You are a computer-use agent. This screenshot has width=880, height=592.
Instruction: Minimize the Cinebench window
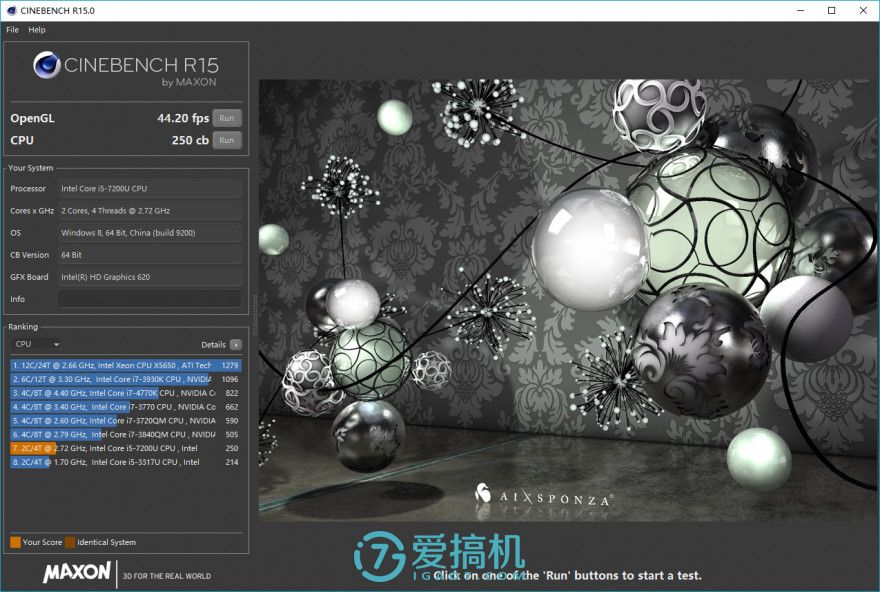point(801,11)
